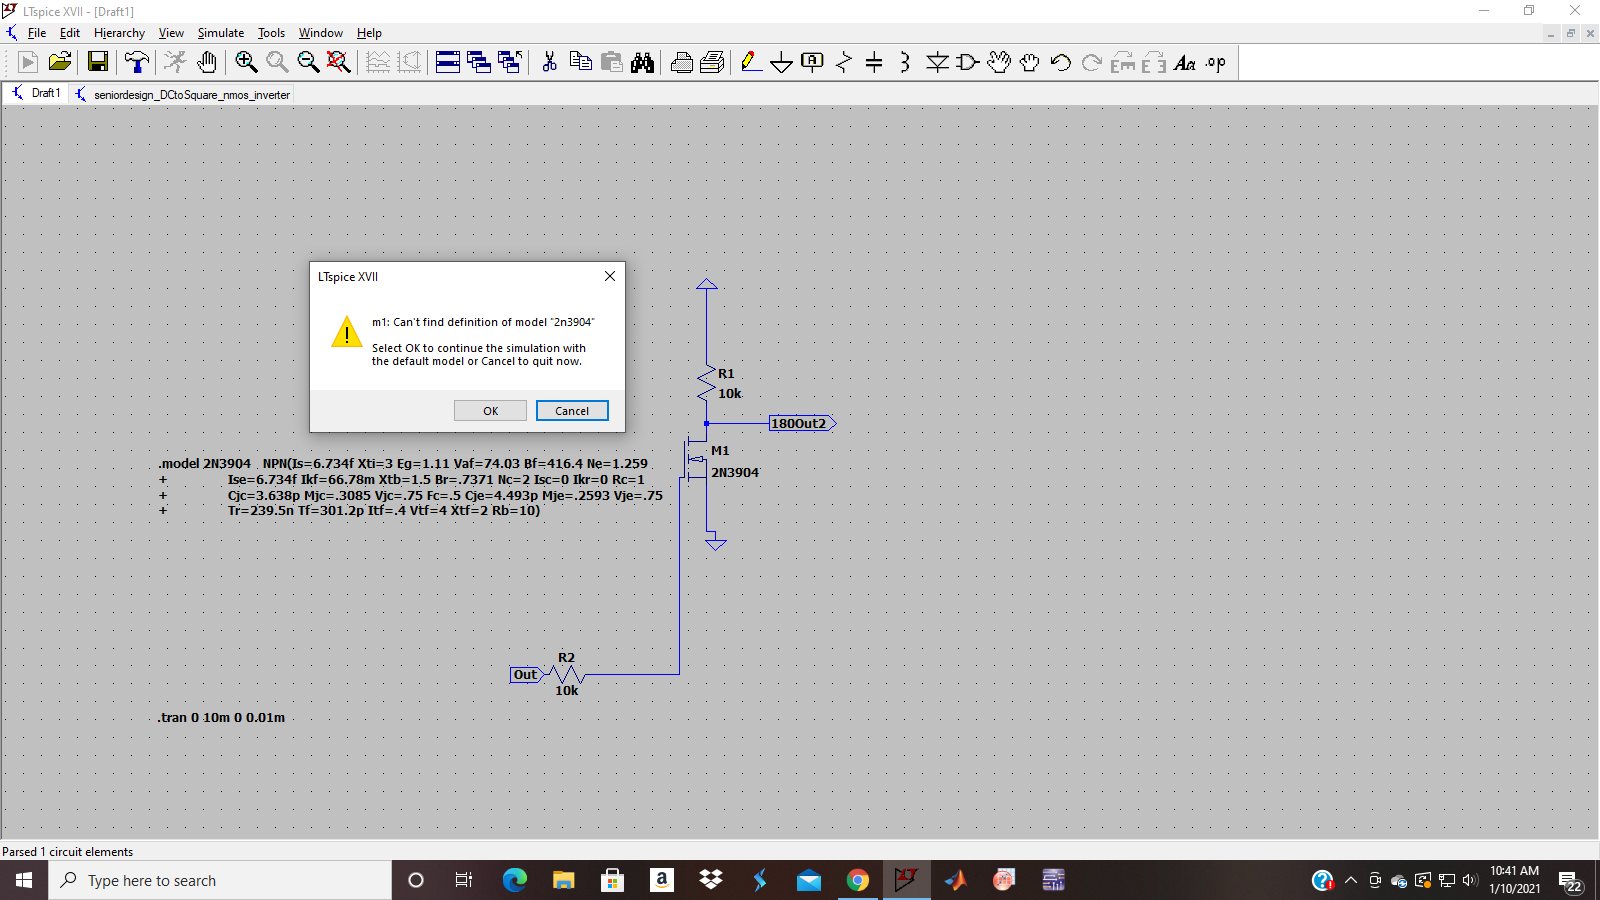The image size is (1600, 900).
Task: Add text with the Aa tool
Action: (1185, 62)
